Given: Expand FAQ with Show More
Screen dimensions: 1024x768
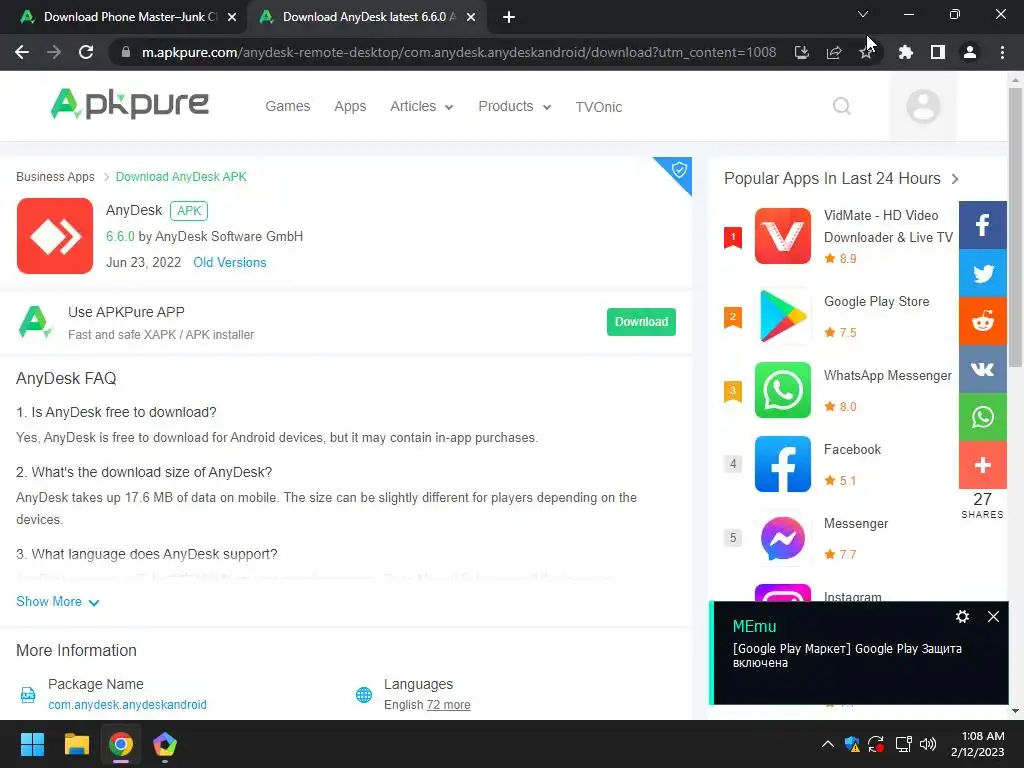Looking at the screenshot, I should point(57,601).
